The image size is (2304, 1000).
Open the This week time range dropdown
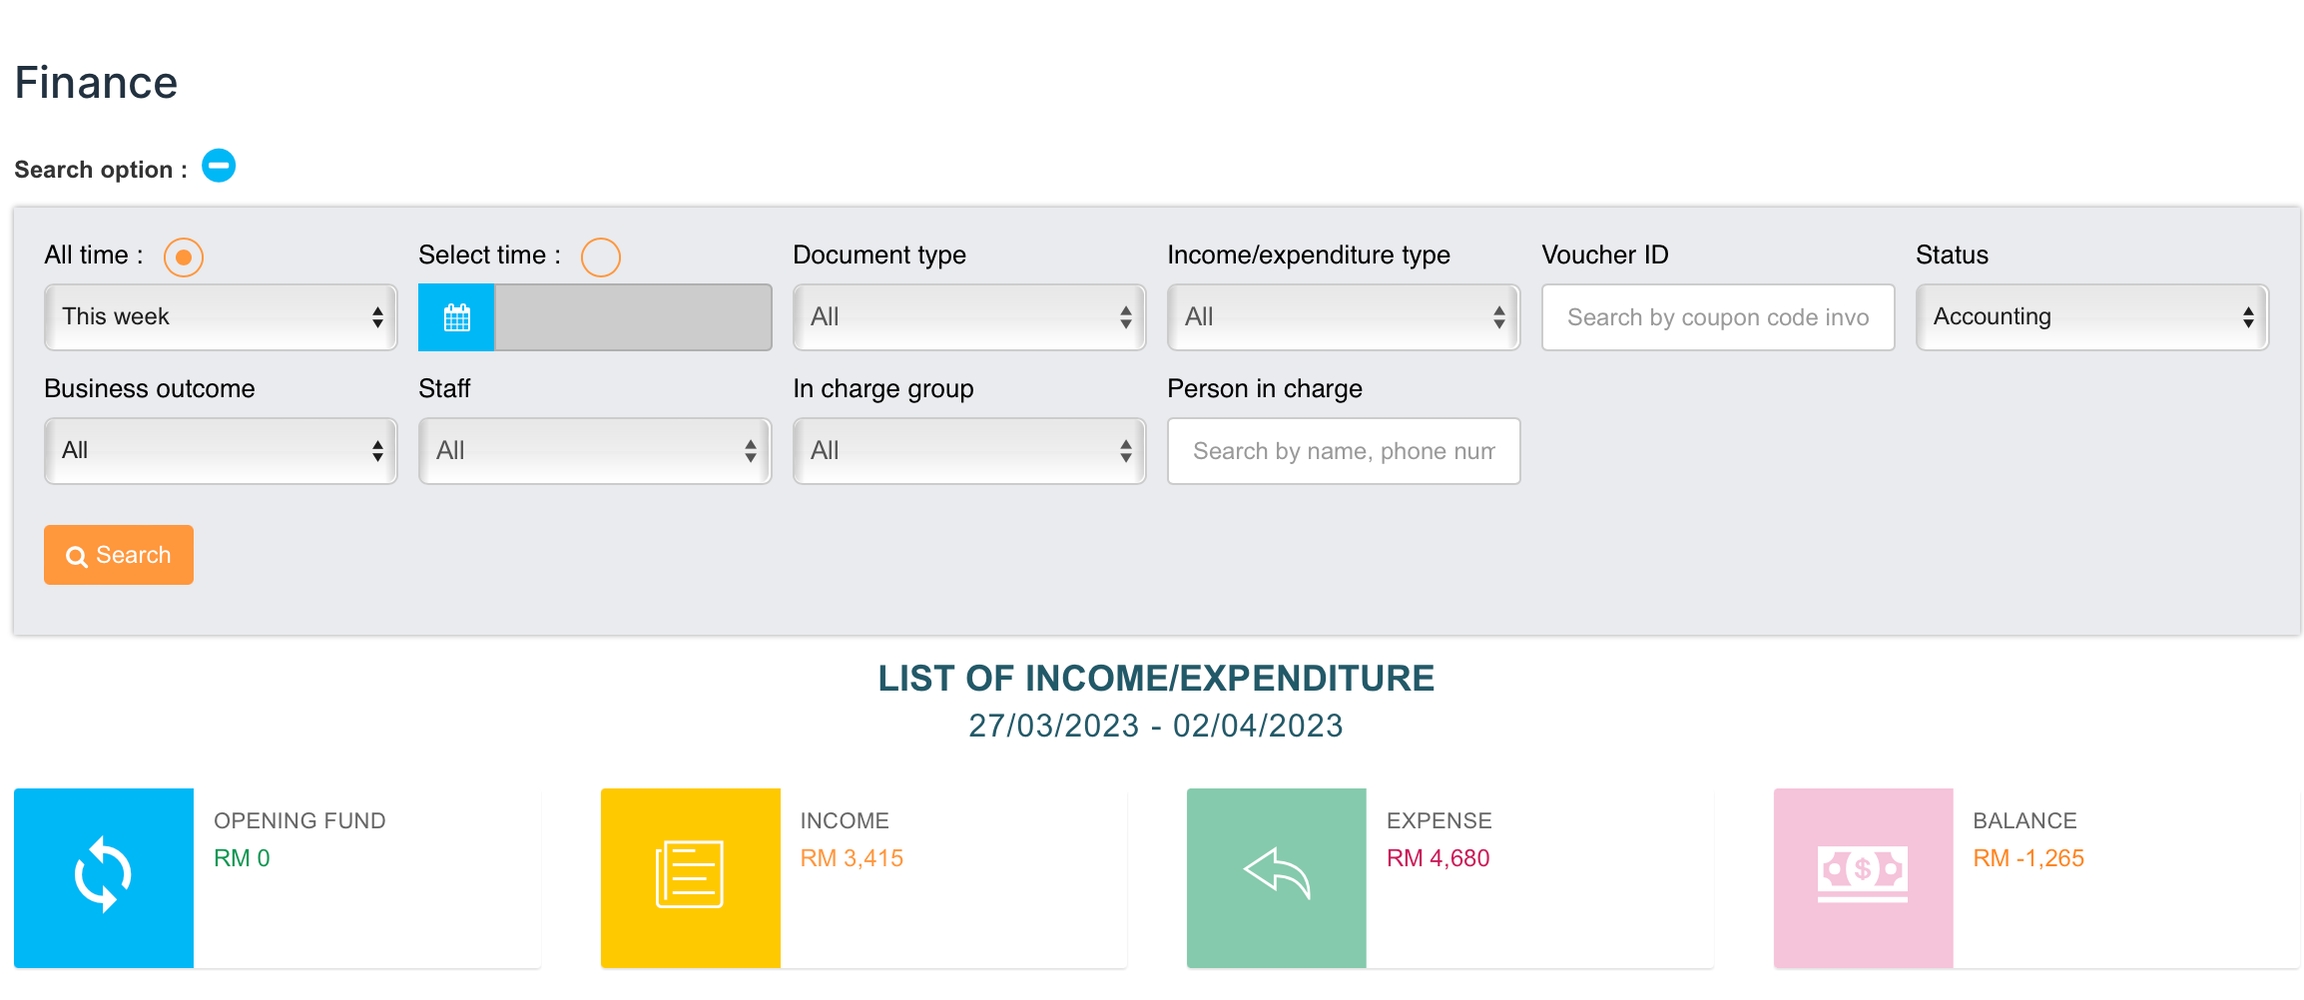[220, 317]
